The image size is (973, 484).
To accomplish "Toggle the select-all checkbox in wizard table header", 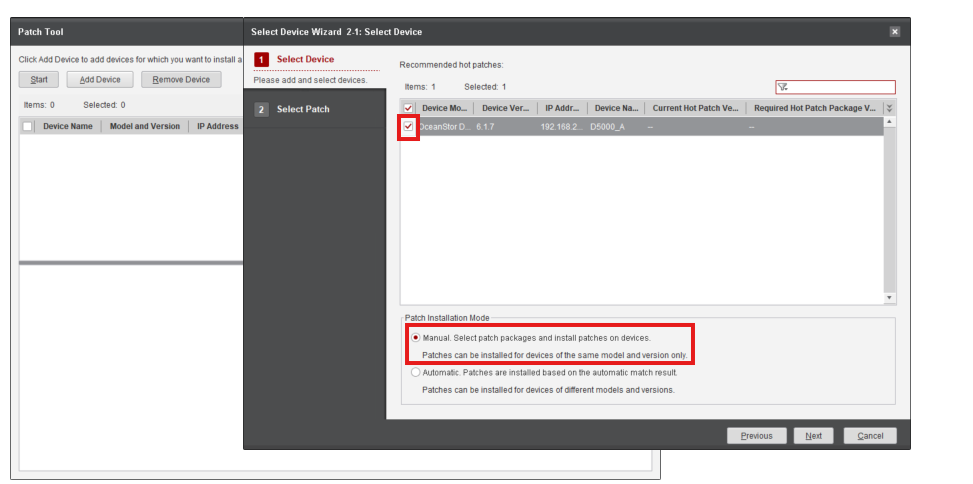I will click(x=408, y=108).
